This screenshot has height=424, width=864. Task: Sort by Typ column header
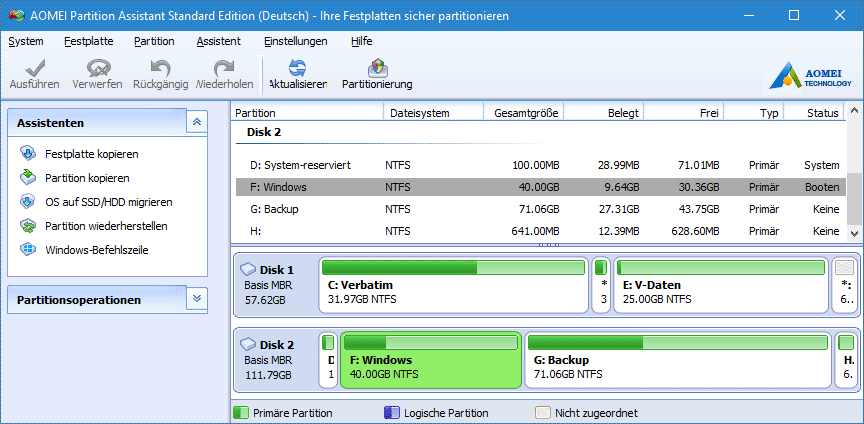point(754,113)
